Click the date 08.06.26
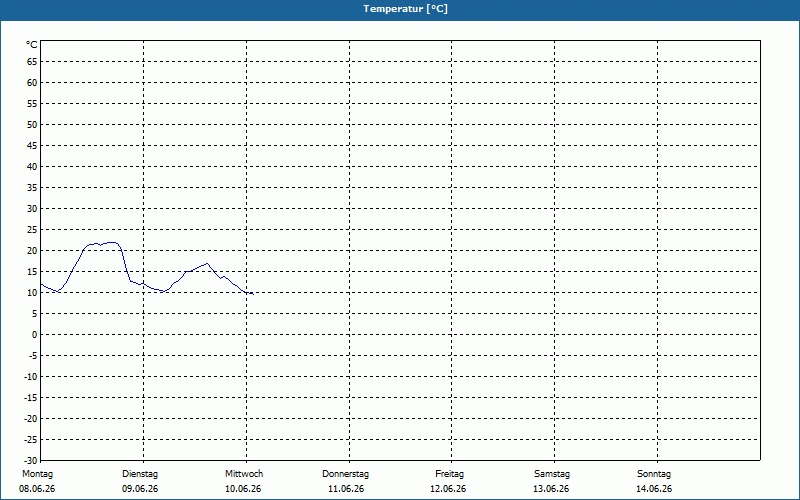 point(37,489)
